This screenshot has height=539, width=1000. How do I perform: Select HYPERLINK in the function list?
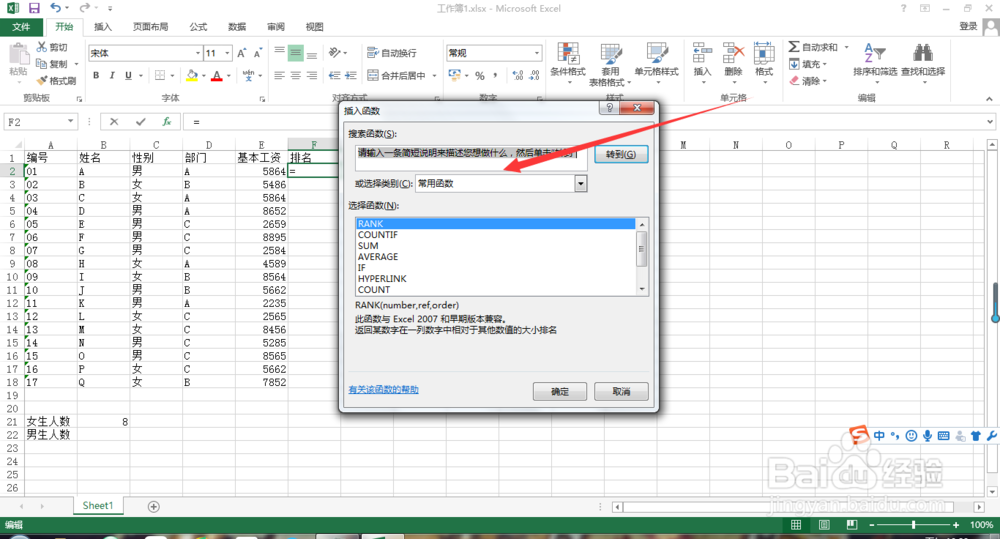point(382,279)
